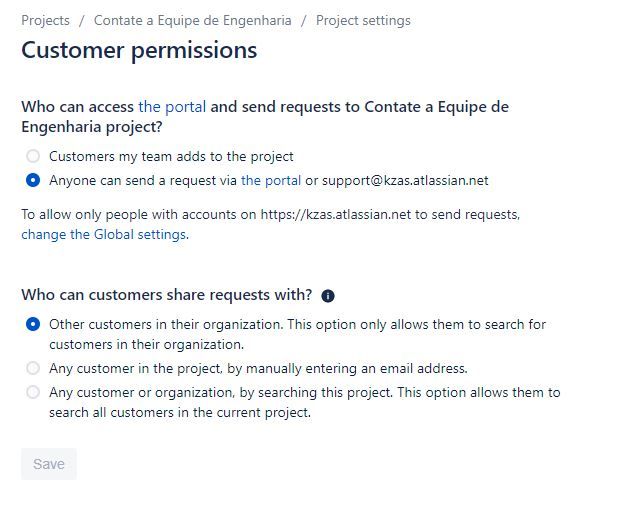This screenshot has width=630, height=507.
Task: Click the Save button
Action: tap(49, 464)
